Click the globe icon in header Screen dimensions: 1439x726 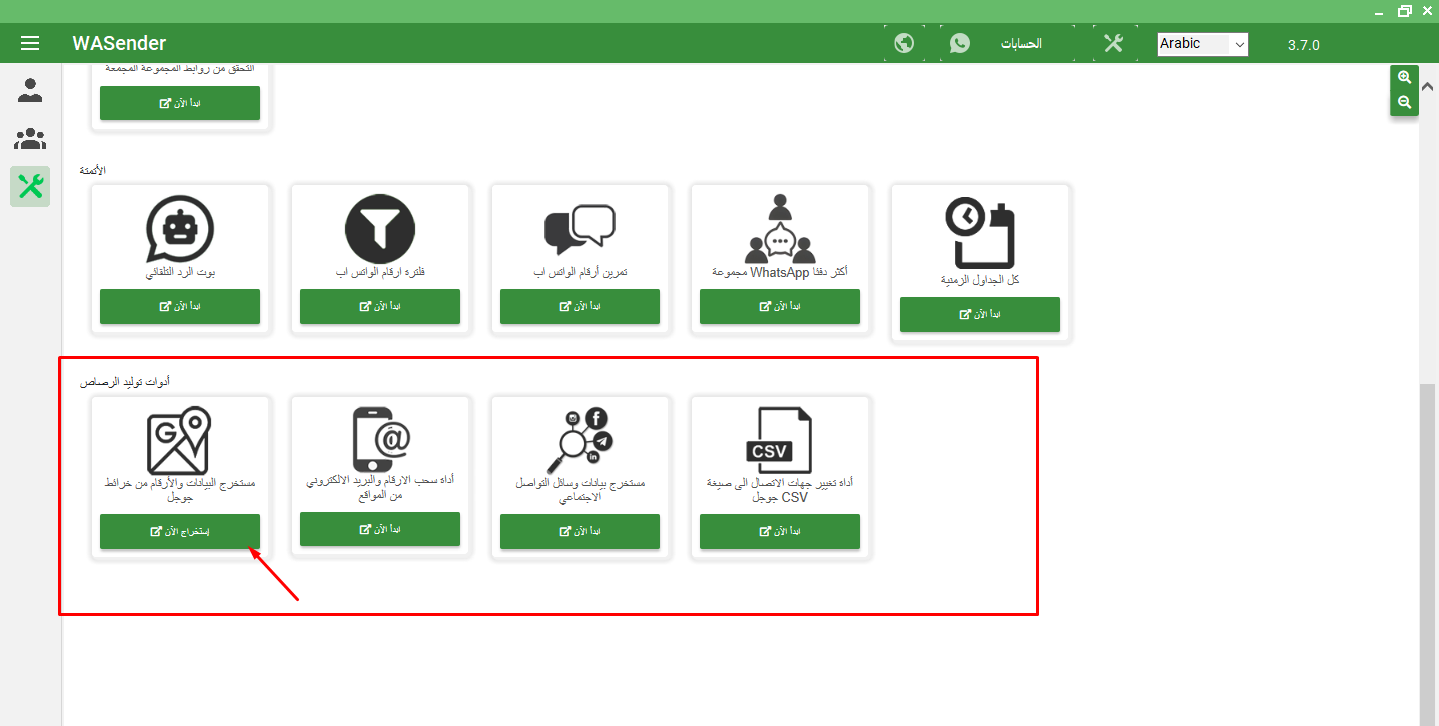tap(904, 43)
